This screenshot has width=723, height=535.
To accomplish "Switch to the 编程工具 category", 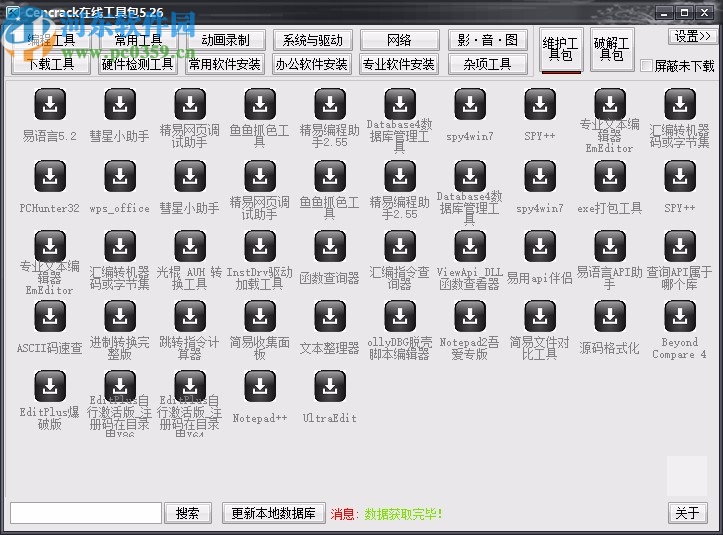I will pos(51,40).
